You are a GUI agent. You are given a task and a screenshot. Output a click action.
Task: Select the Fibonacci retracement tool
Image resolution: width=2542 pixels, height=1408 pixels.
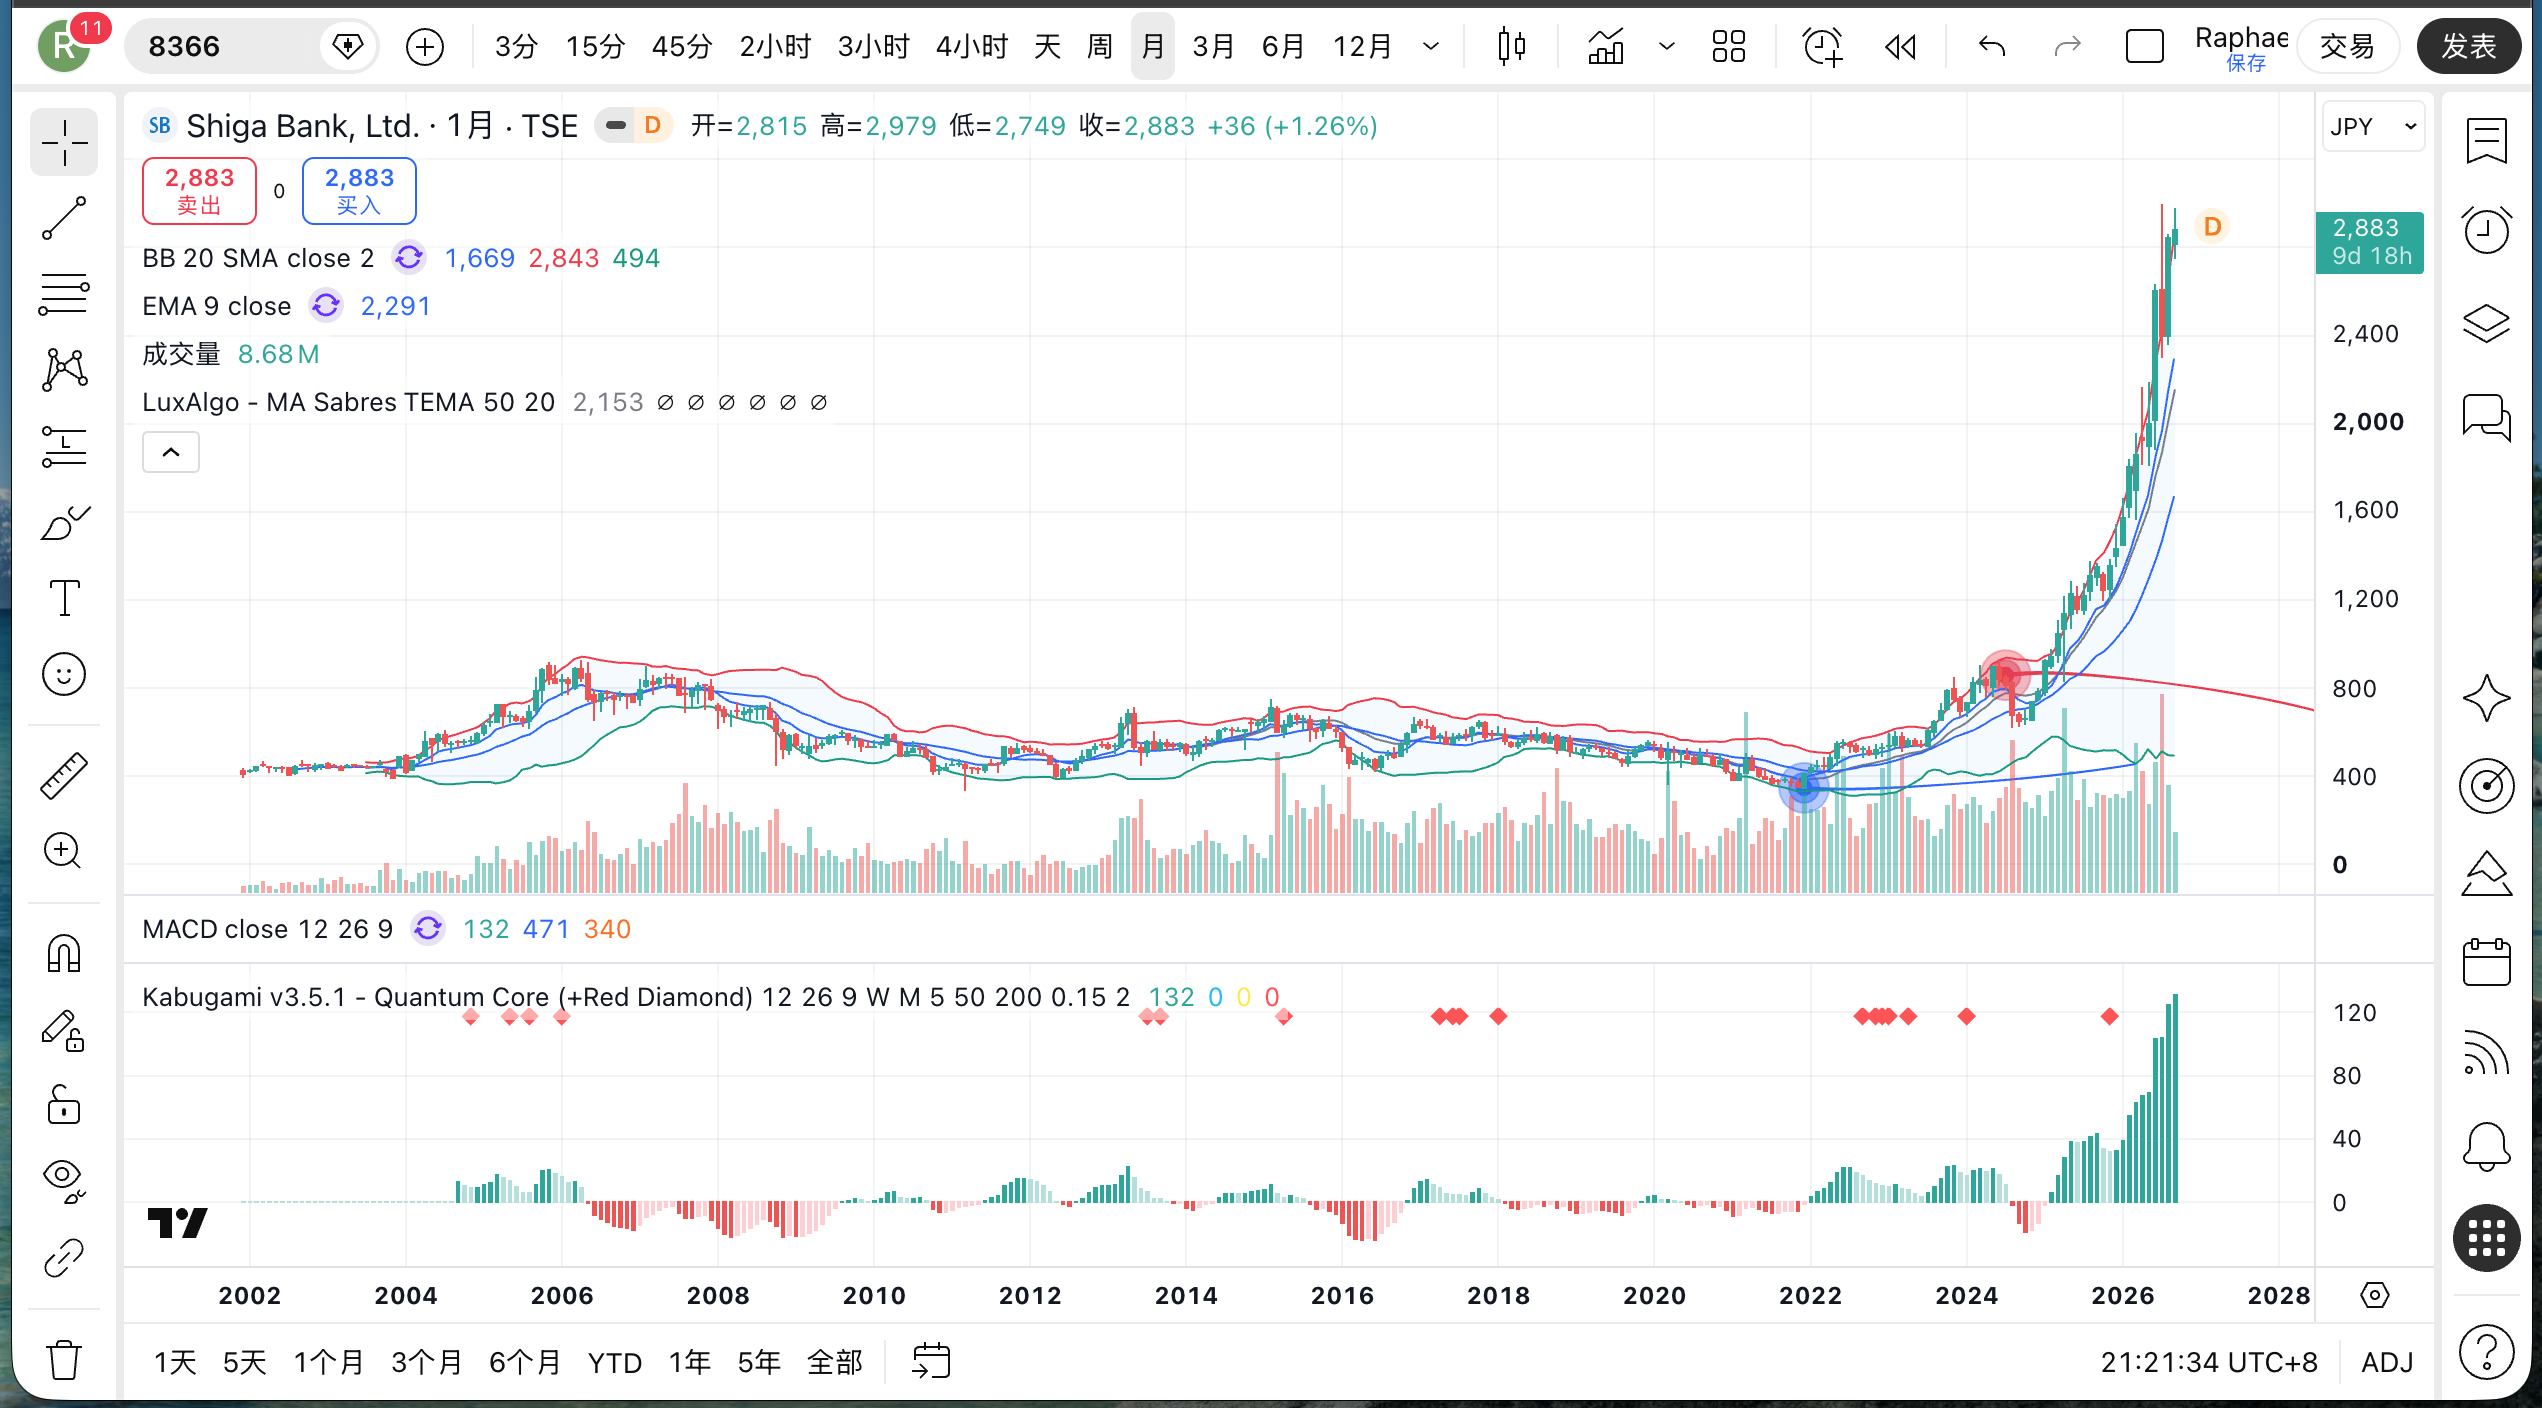(x=64, y=294)
